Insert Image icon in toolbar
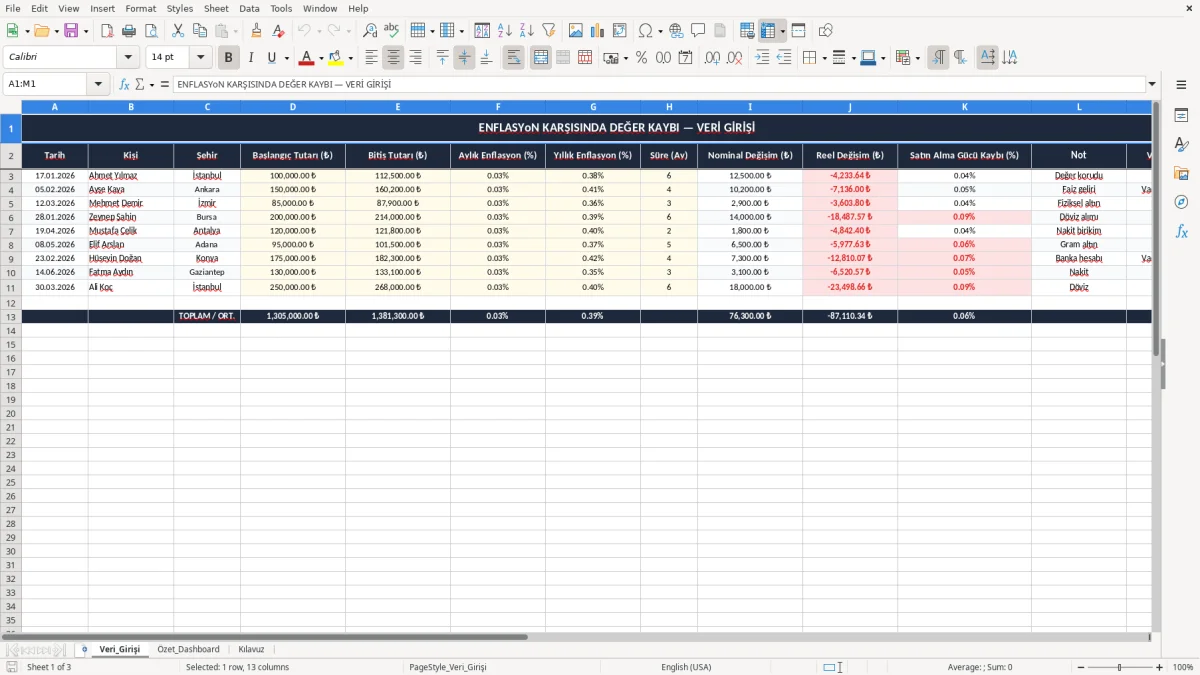The height and width of the screenshot is (675, 1200). pyautogui.click(x=576, y=31)
